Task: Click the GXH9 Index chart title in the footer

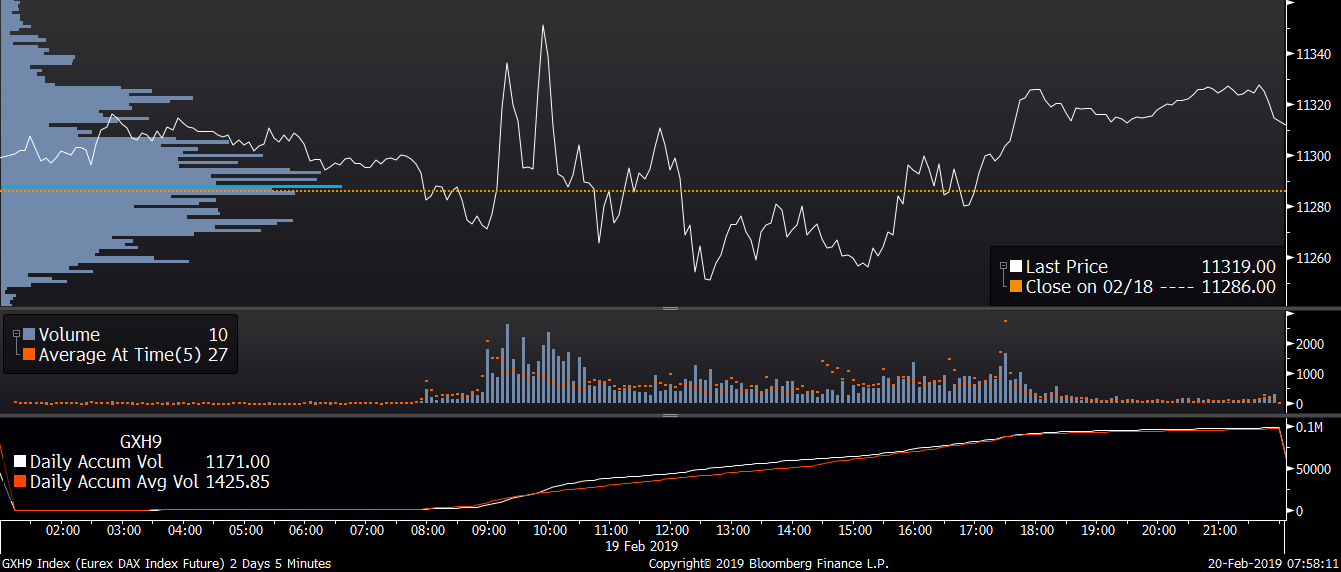Action: [x=166, y=564]
